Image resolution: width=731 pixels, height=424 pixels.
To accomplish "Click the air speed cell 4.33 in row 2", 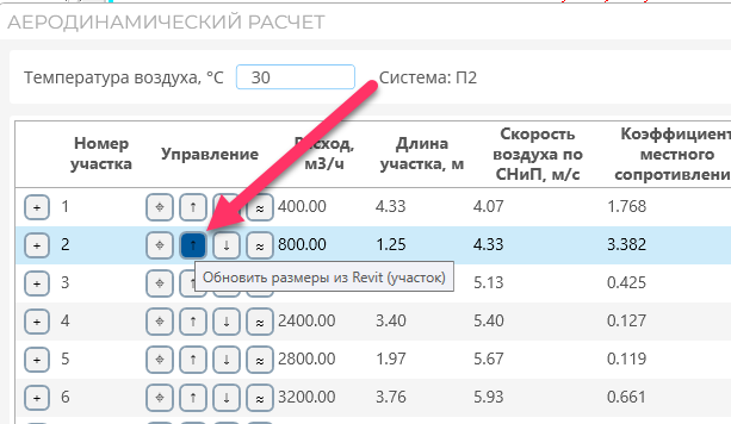I will point(489,244).
